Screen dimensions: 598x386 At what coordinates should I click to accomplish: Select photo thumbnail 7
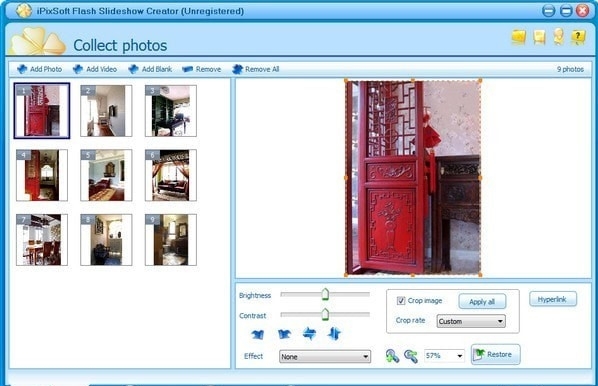coord(42,240)
